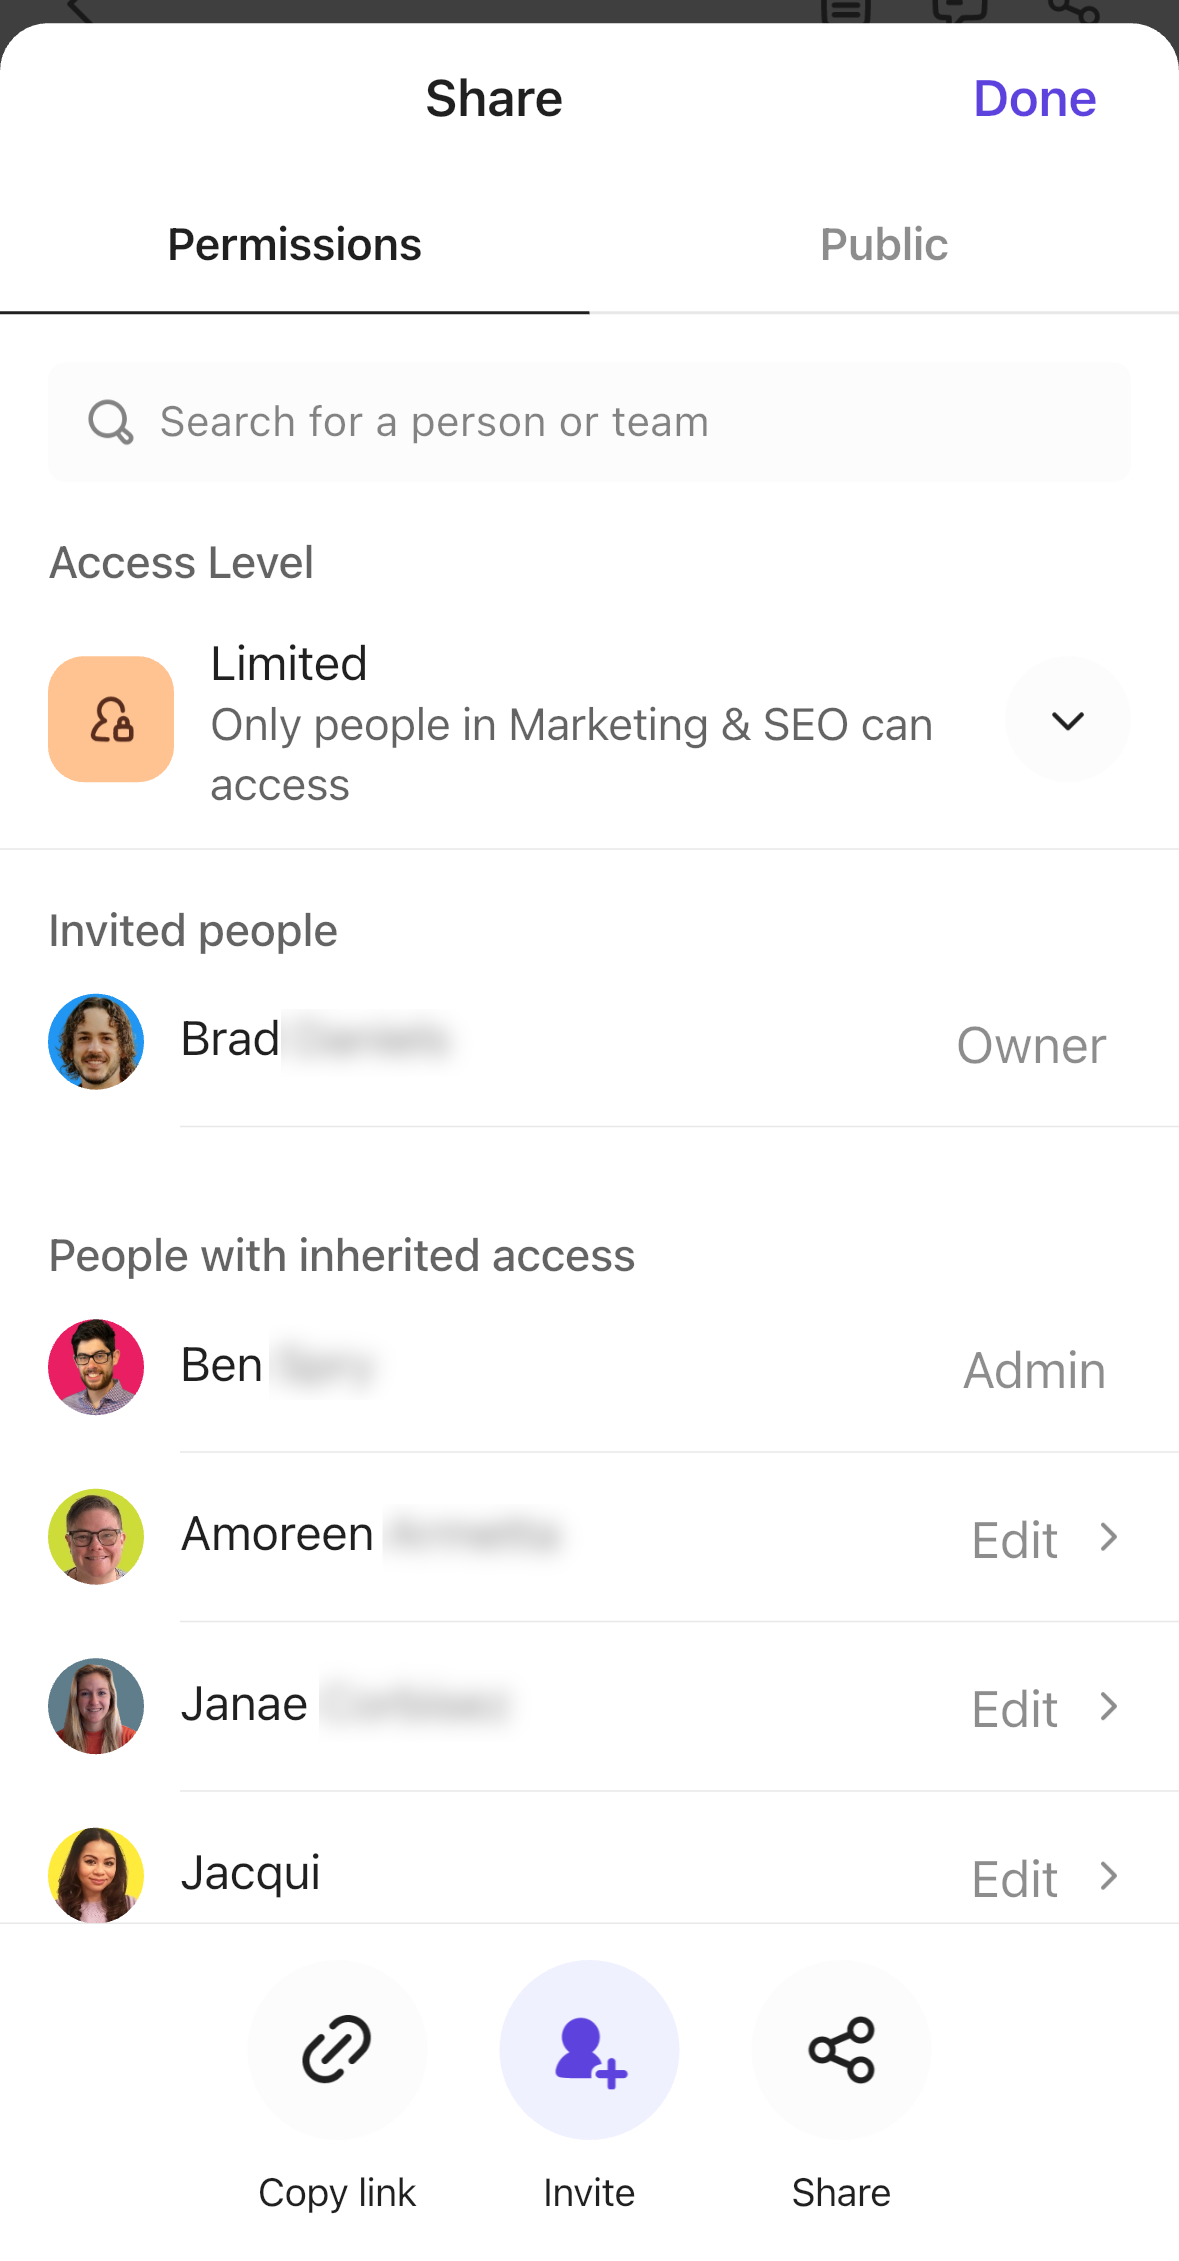
Task: Select the Permissions tab
Action: [x=294, y=245]
